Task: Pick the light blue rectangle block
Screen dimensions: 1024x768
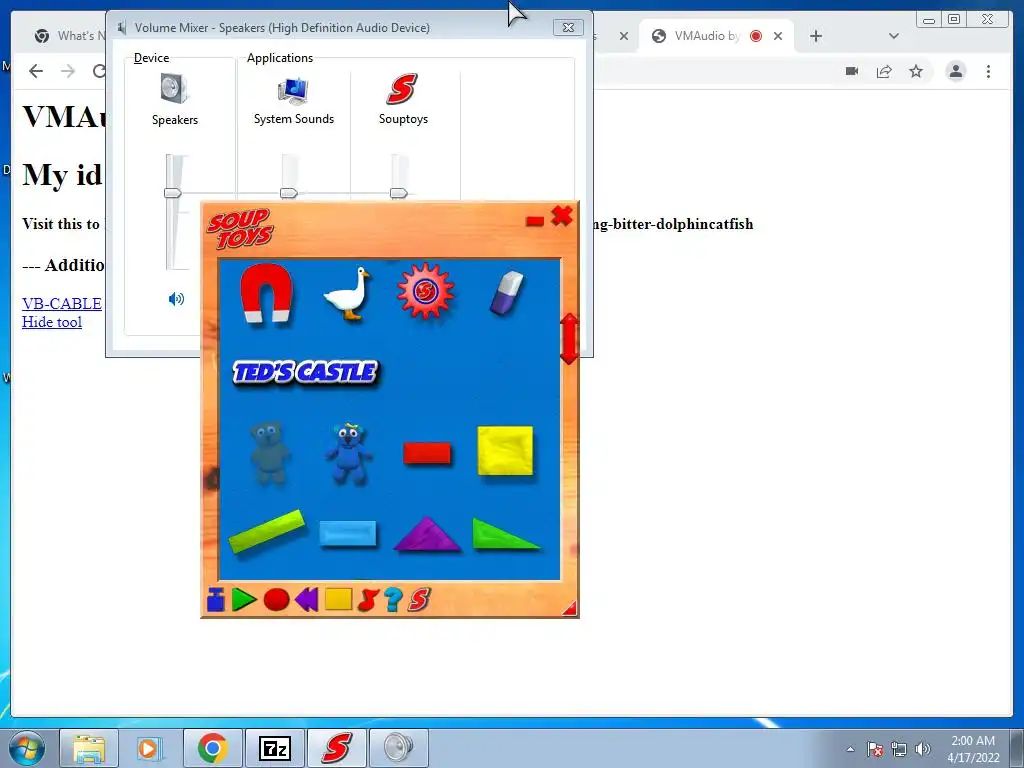Action: click(348, 533)
